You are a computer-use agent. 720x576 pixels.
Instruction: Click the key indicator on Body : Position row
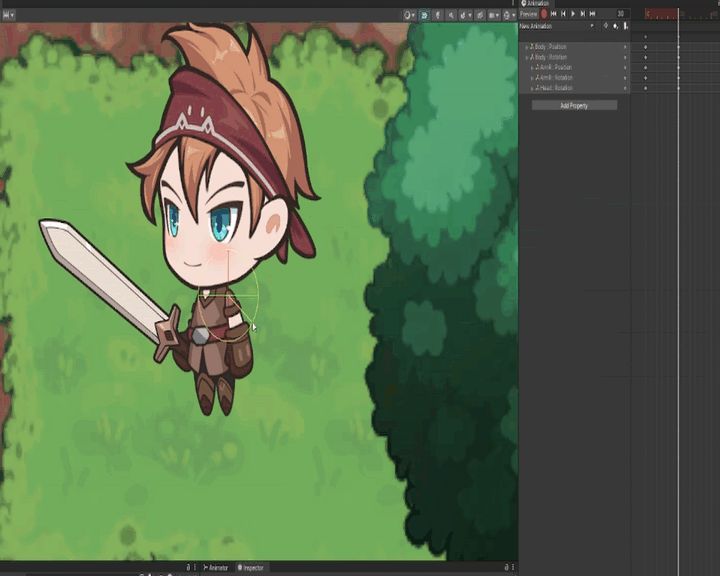tap(625, 47)
